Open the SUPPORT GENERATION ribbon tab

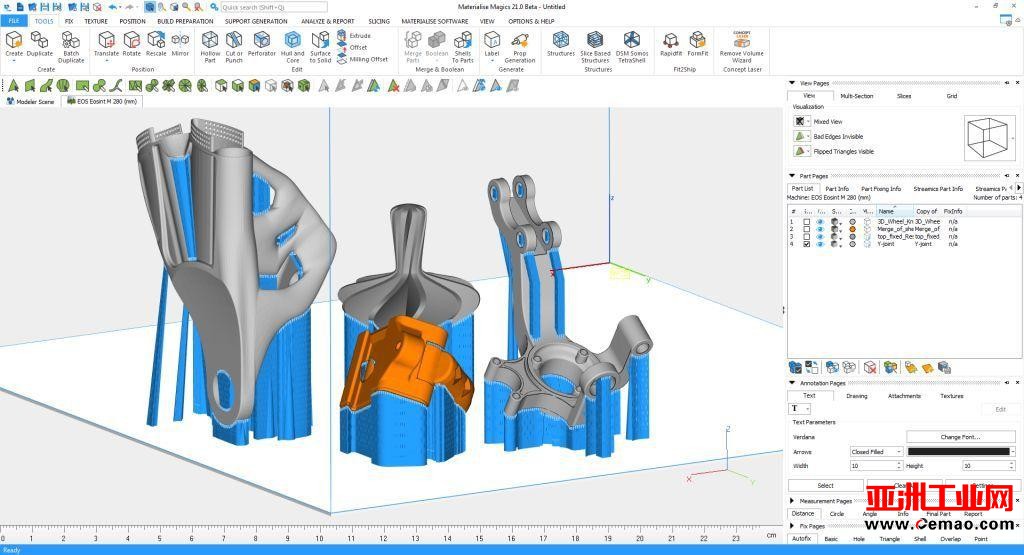(x=256, y=21)
